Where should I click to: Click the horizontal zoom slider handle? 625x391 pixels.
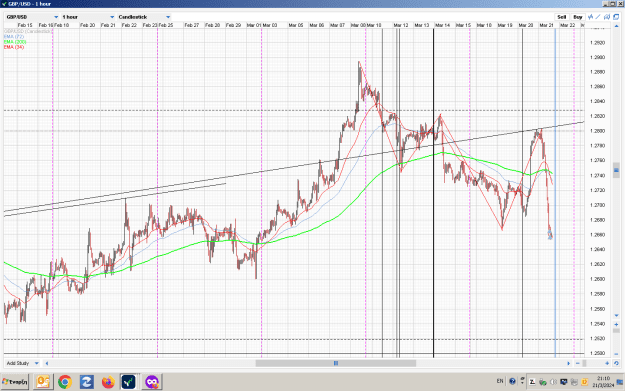pos(584,363)
